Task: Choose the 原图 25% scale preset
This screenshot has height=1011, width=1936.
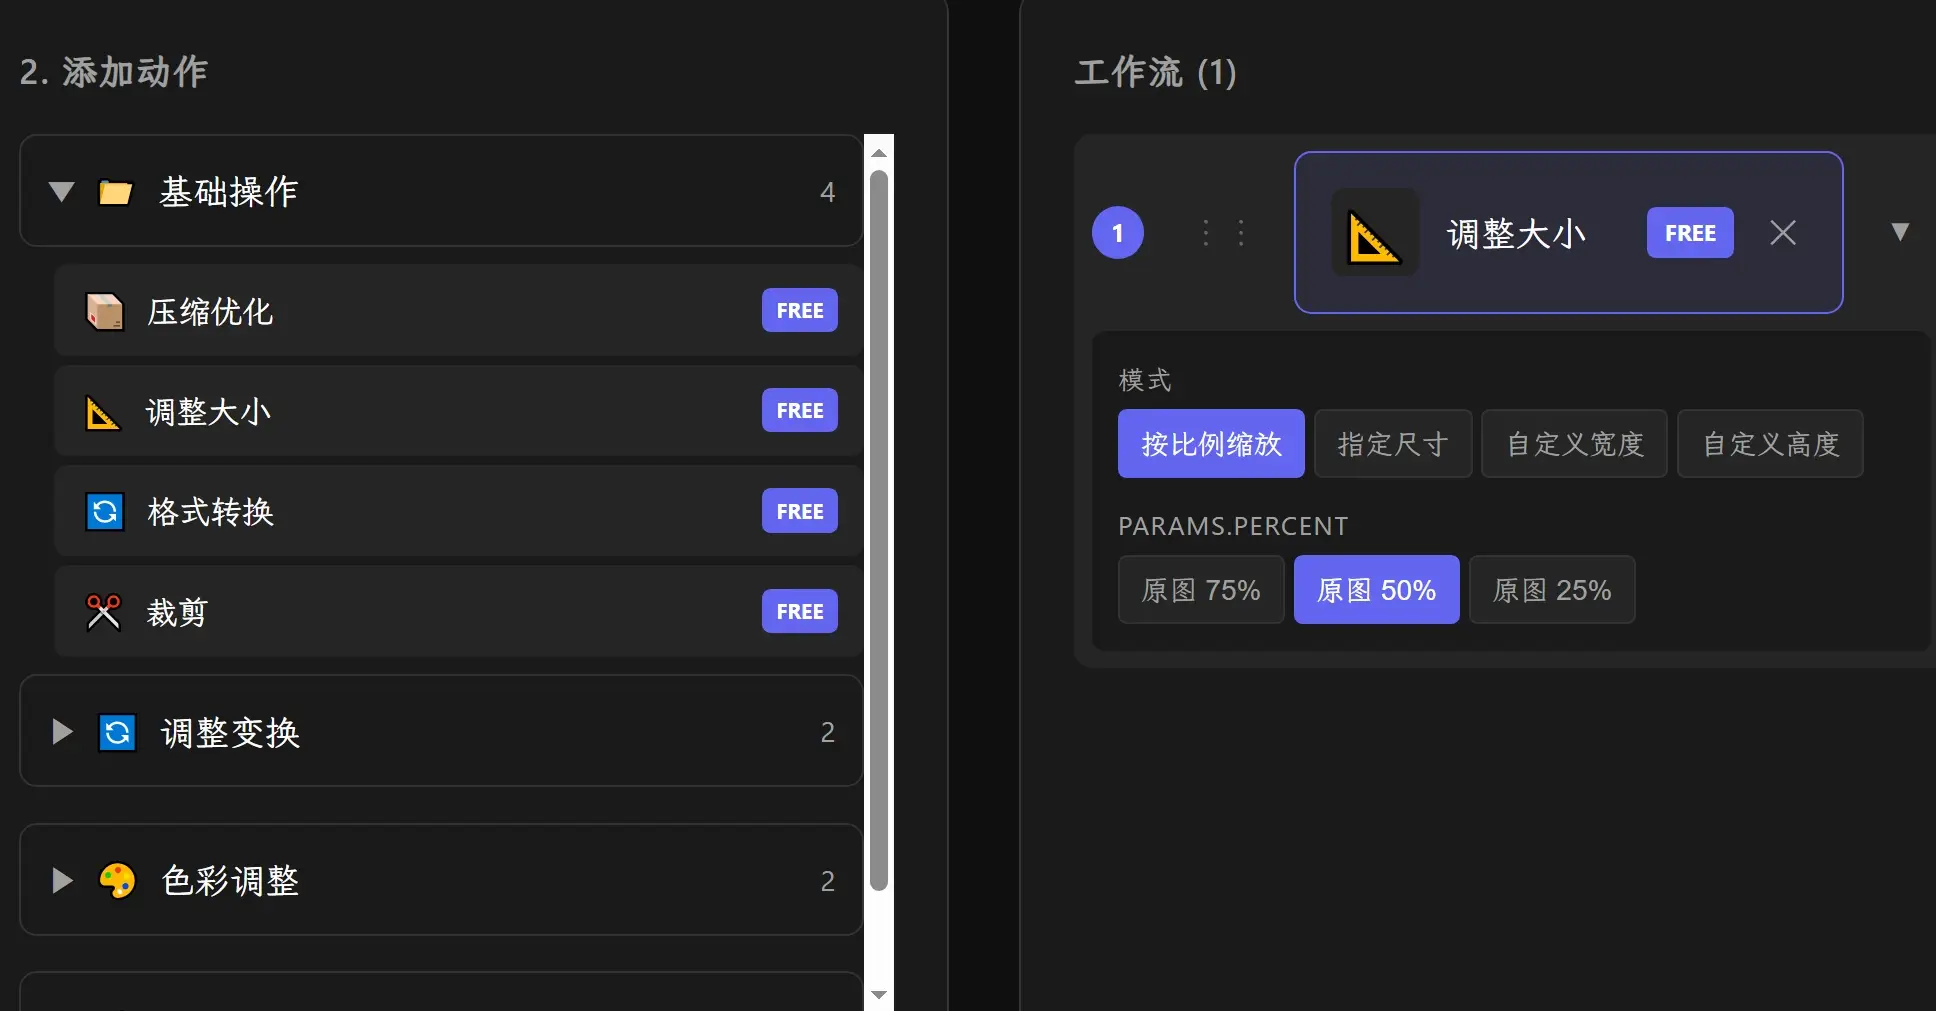Action: click(1551, 589)
